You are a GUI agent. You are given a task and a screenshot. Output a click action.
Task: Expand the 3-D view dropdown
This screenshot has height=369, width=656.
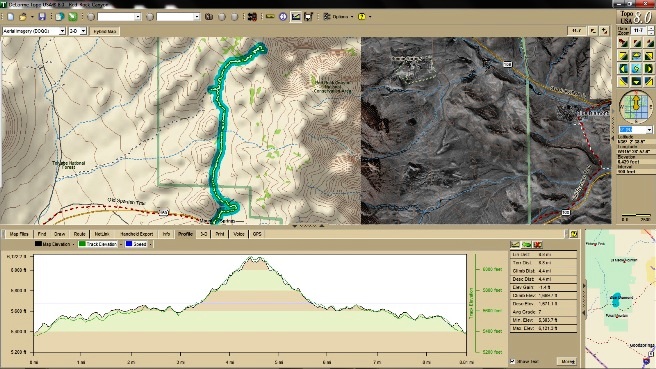coord(77,31)
